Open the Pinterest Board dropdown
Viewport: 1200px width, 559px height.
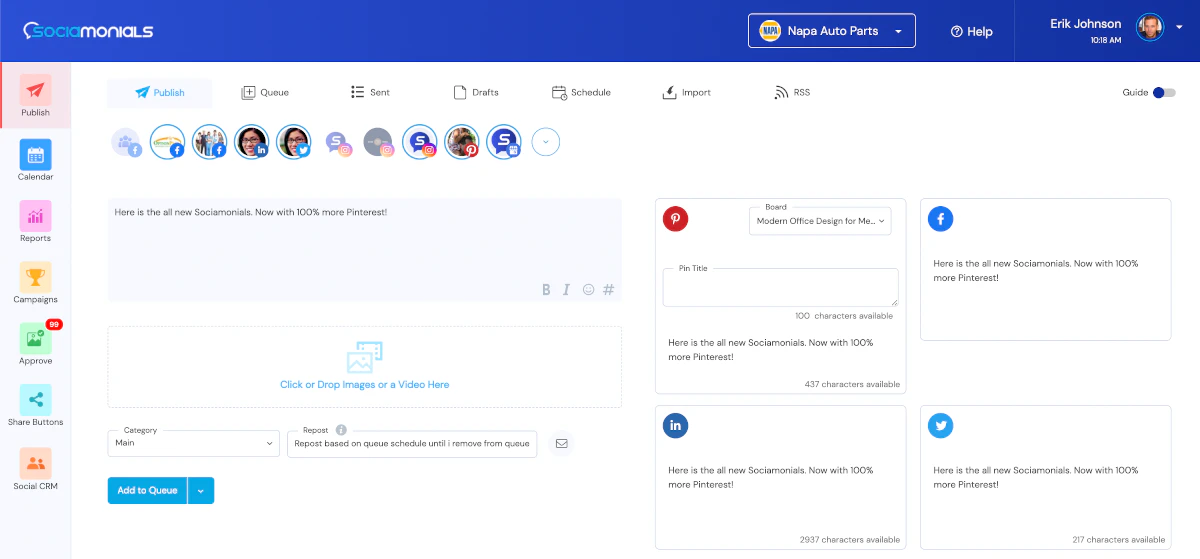point(820,221)
